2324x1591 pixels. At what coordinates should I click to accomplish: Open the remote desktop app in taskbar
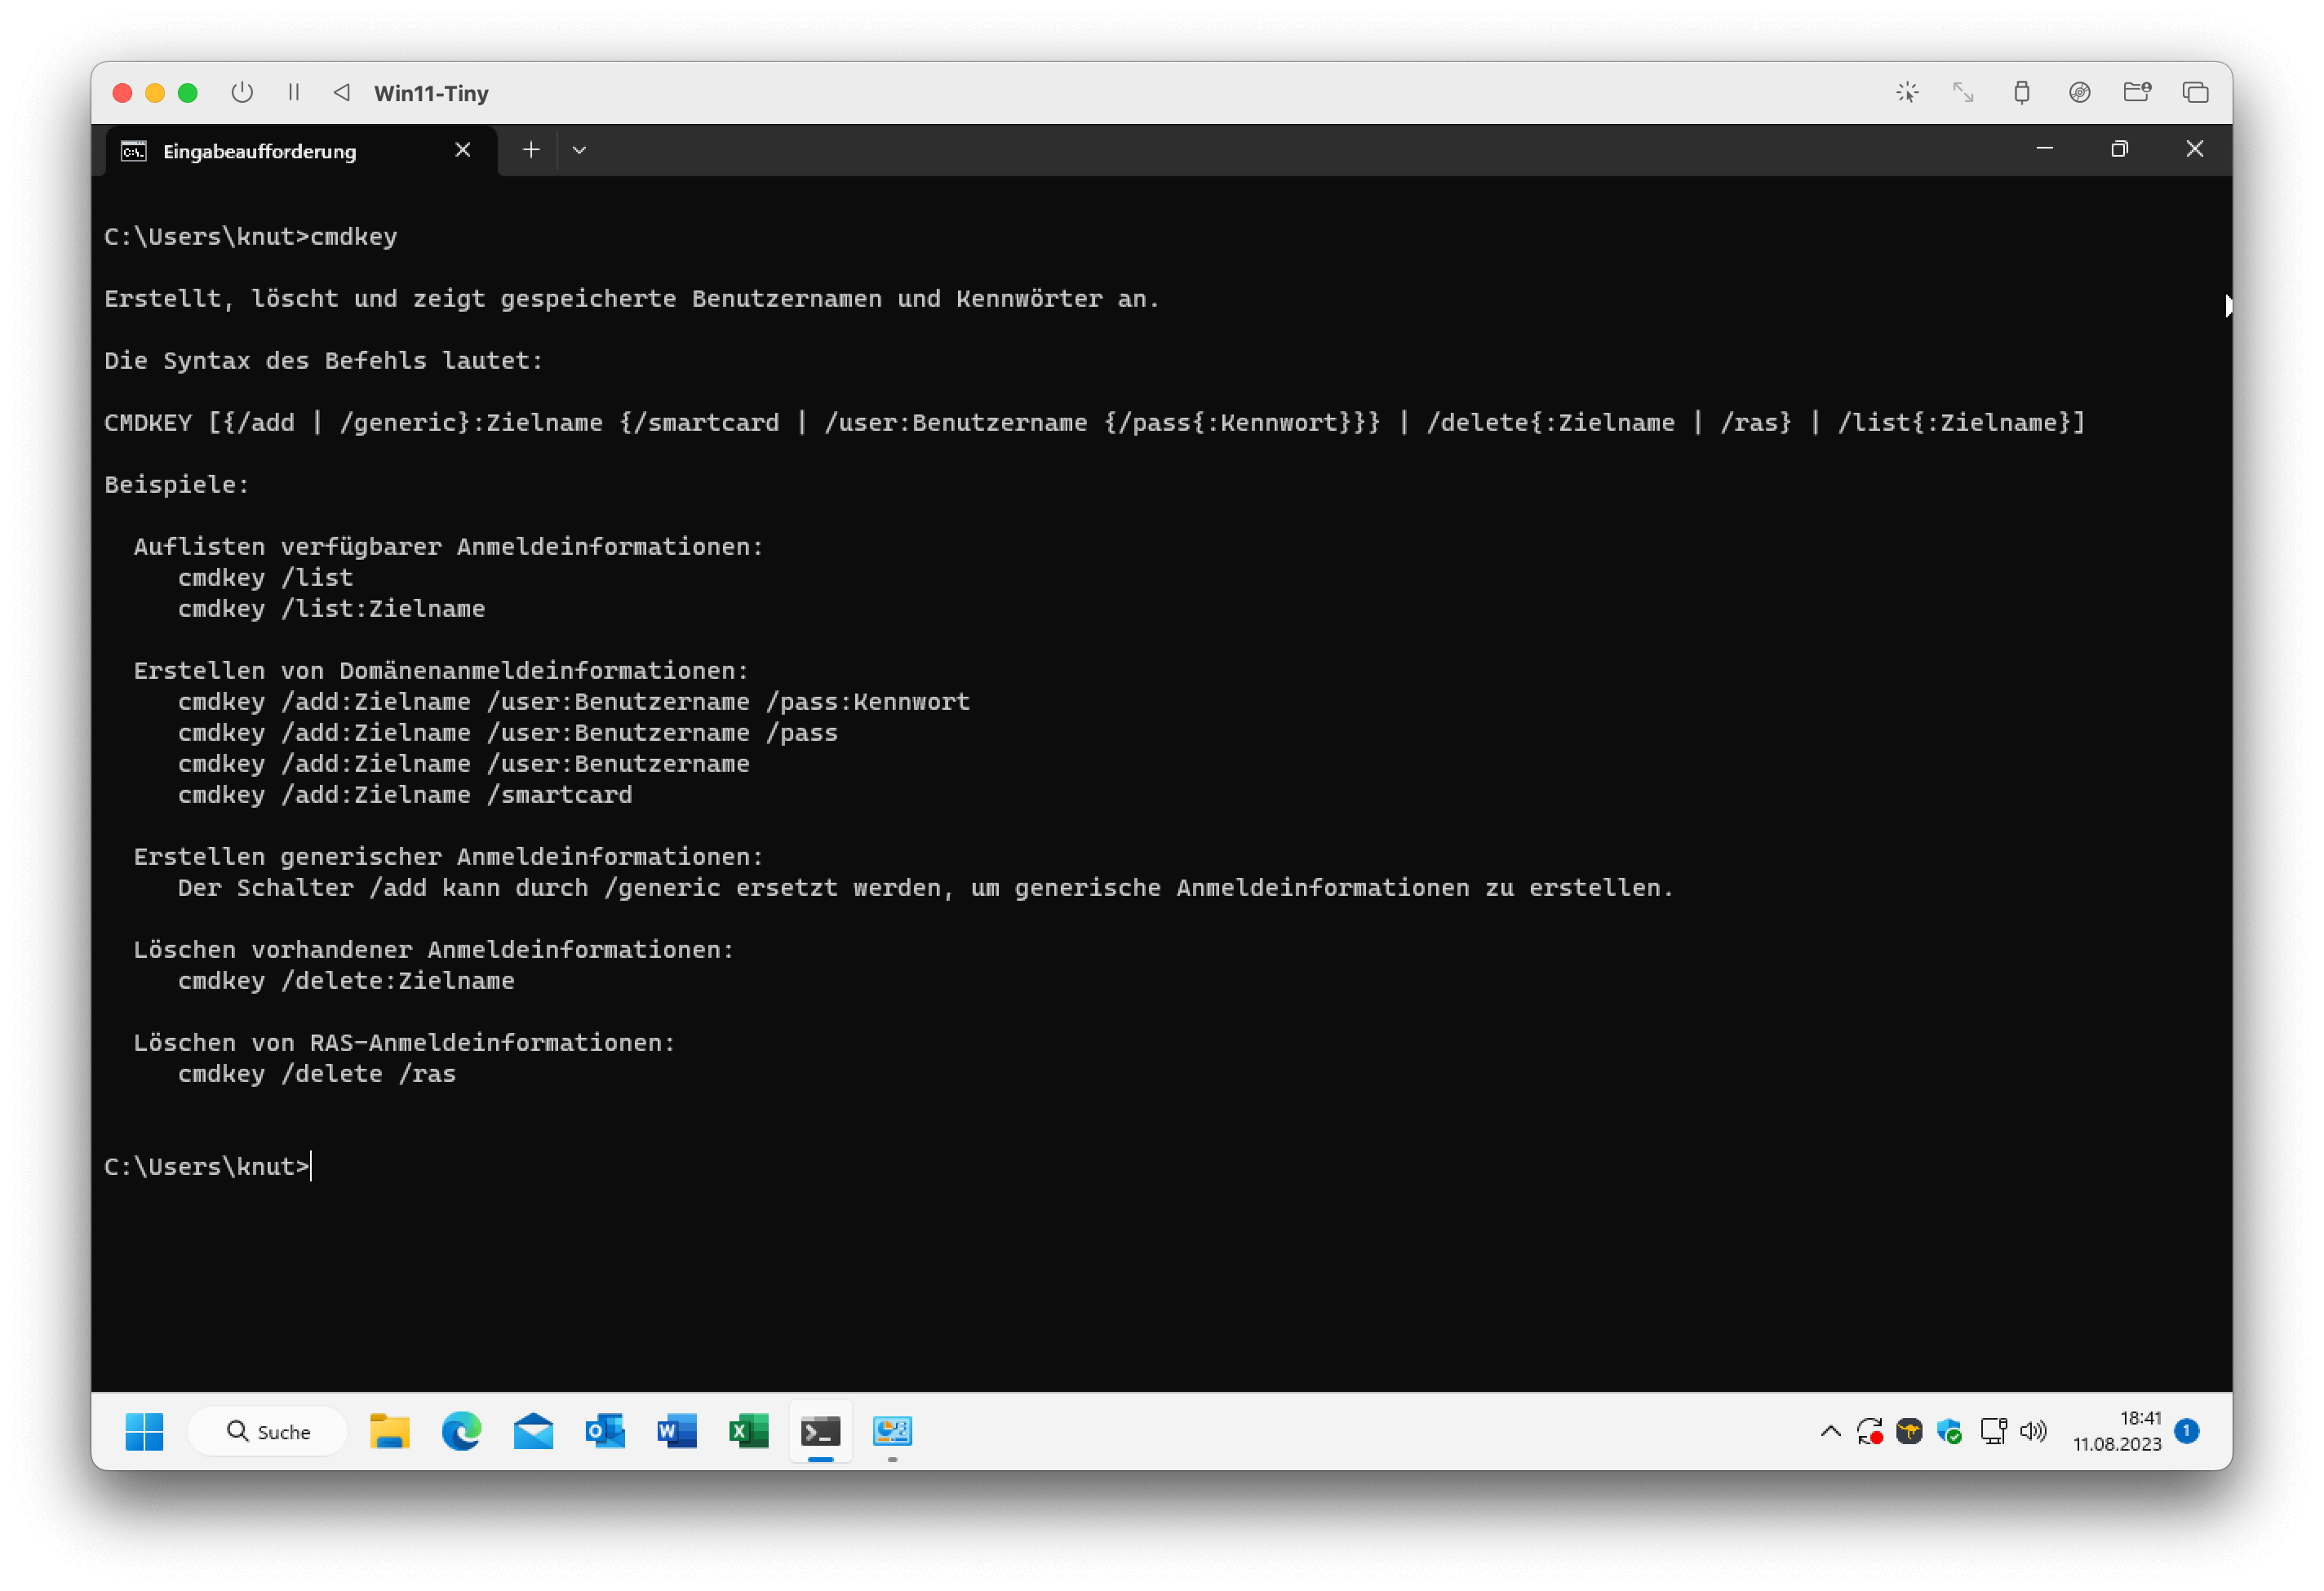click(x=892, y=1431)
